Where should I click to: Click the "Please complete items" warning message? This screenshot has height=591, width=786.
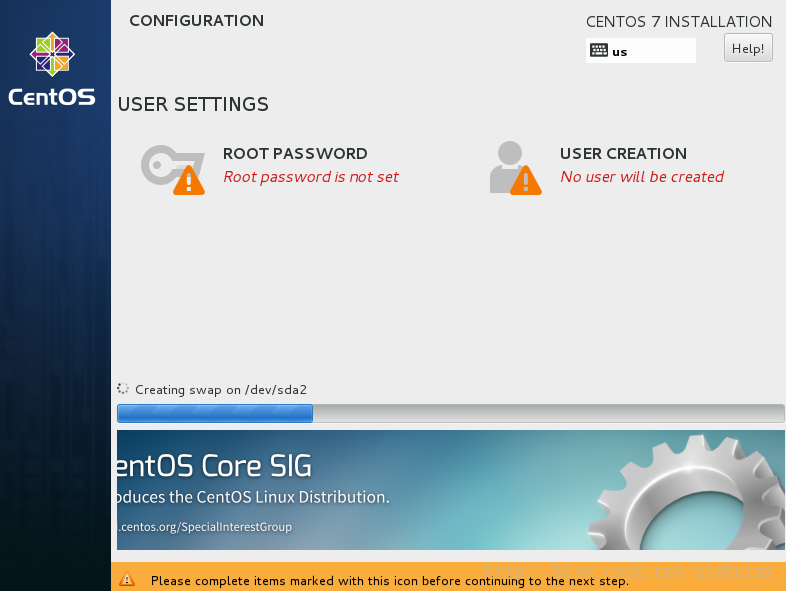[390, 580]
